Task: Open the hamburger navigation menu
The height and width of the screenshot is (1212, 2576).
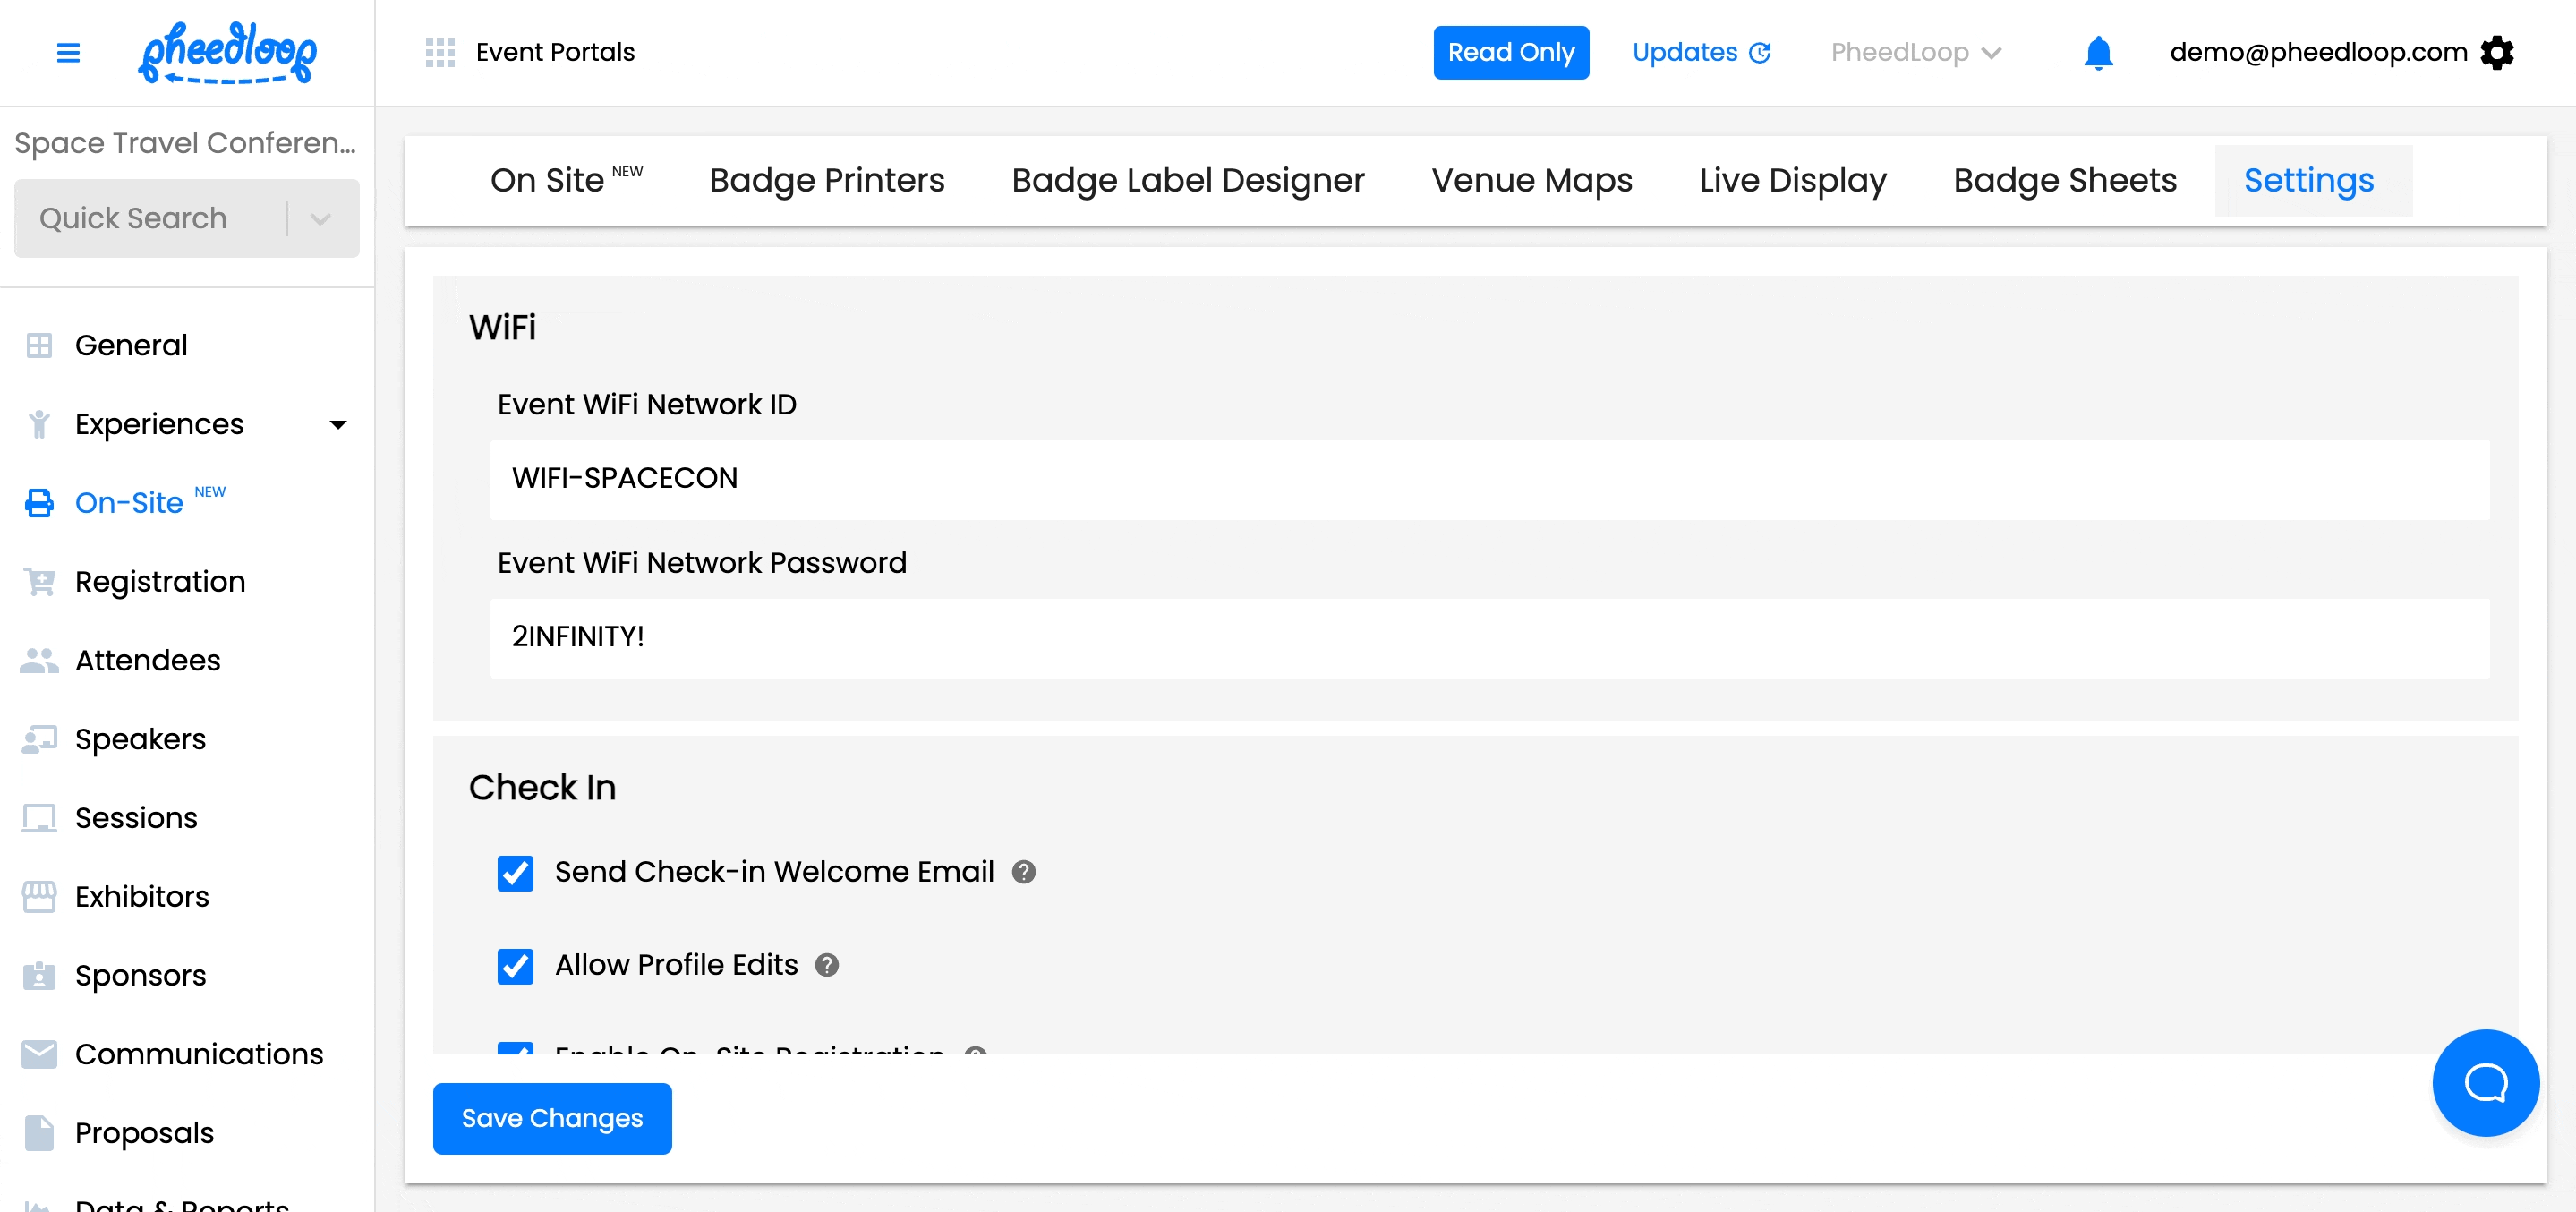Action: tap(68, 52)
